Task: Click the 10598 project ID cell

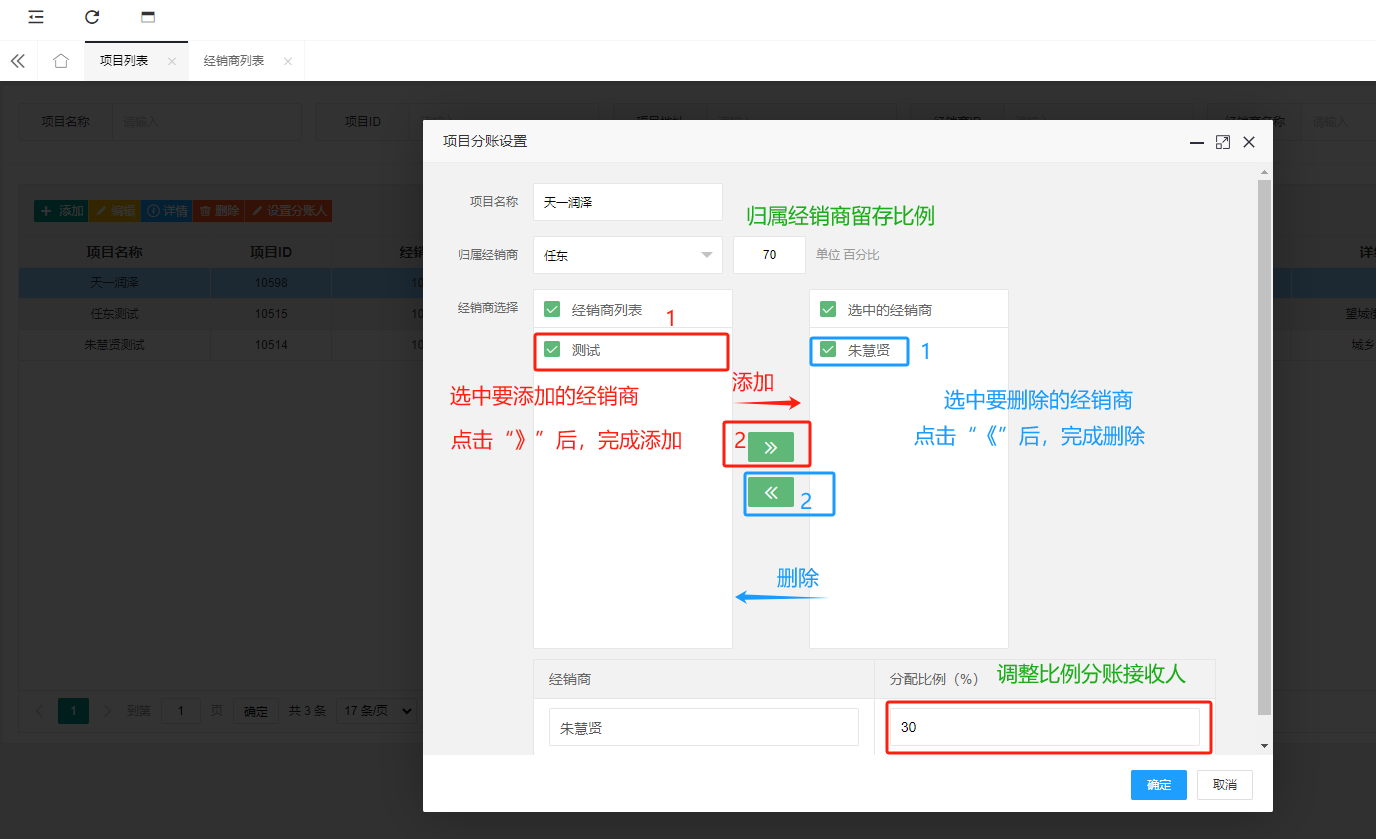Action: [x=271, y=283]
